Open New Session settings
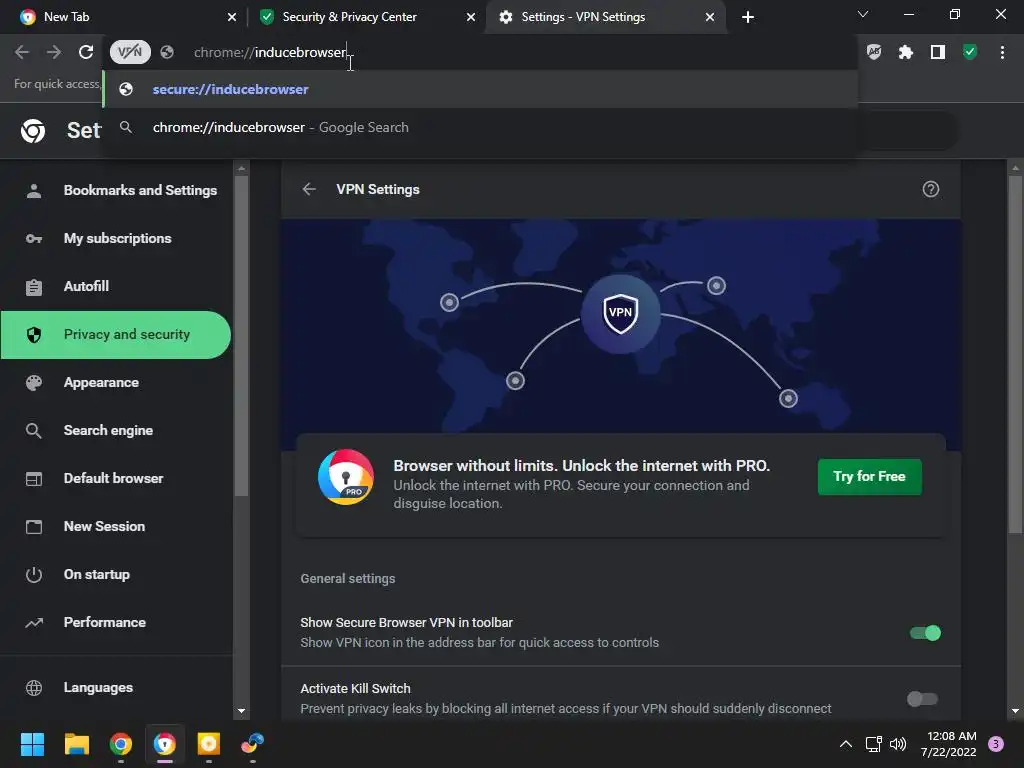Screen dimensions: 1024x768 tap(116, 526)
